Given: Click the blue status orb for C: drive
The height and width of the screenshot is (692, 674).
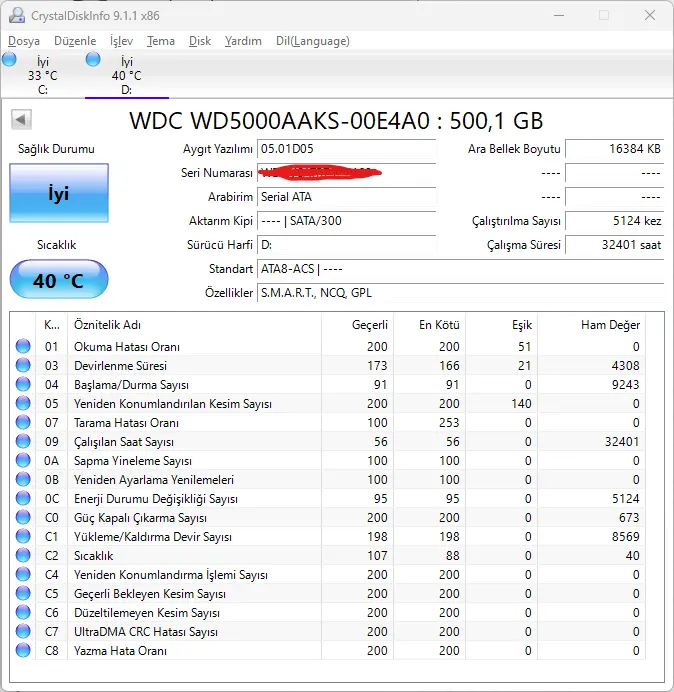Looking at the screenshot, I should [x=9, y=59].
